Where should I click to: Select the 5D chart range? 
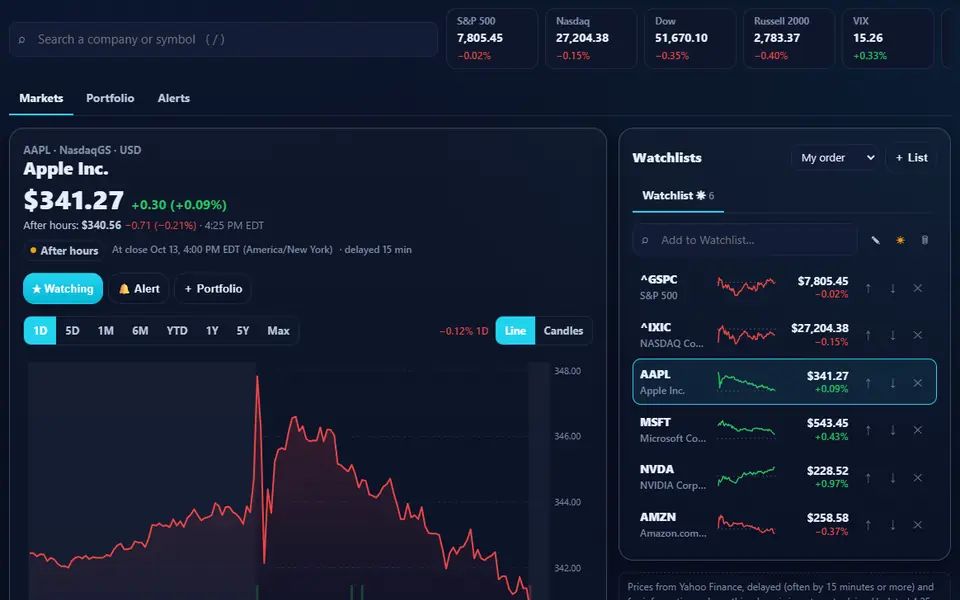click(72, 331)
